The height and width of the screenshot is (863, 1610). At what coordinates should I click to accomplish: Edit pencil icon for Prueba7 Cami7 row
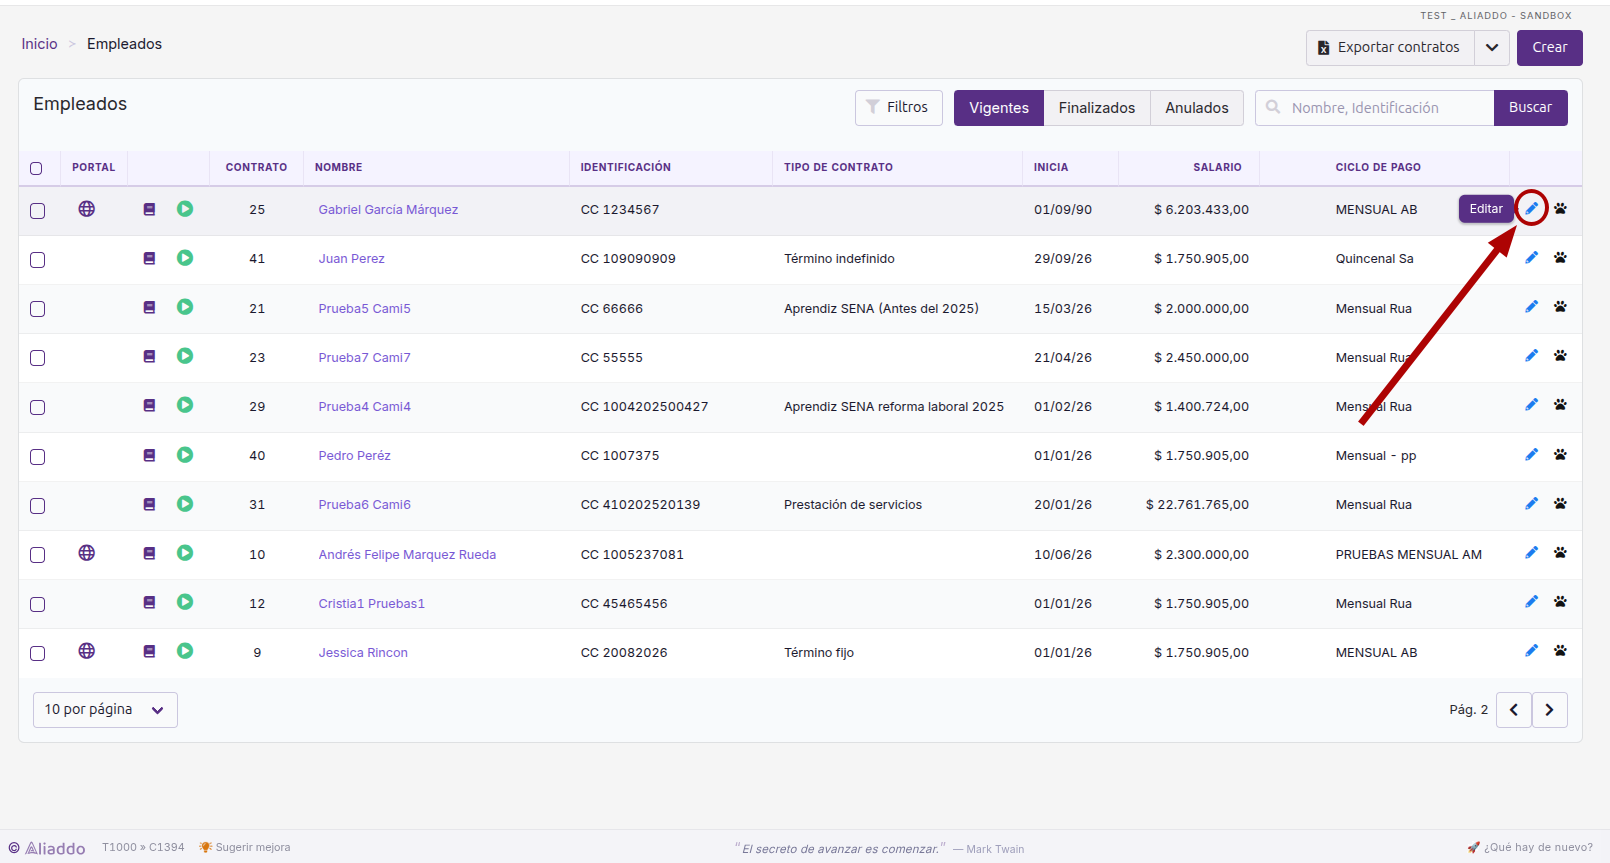click(1531, 356)
